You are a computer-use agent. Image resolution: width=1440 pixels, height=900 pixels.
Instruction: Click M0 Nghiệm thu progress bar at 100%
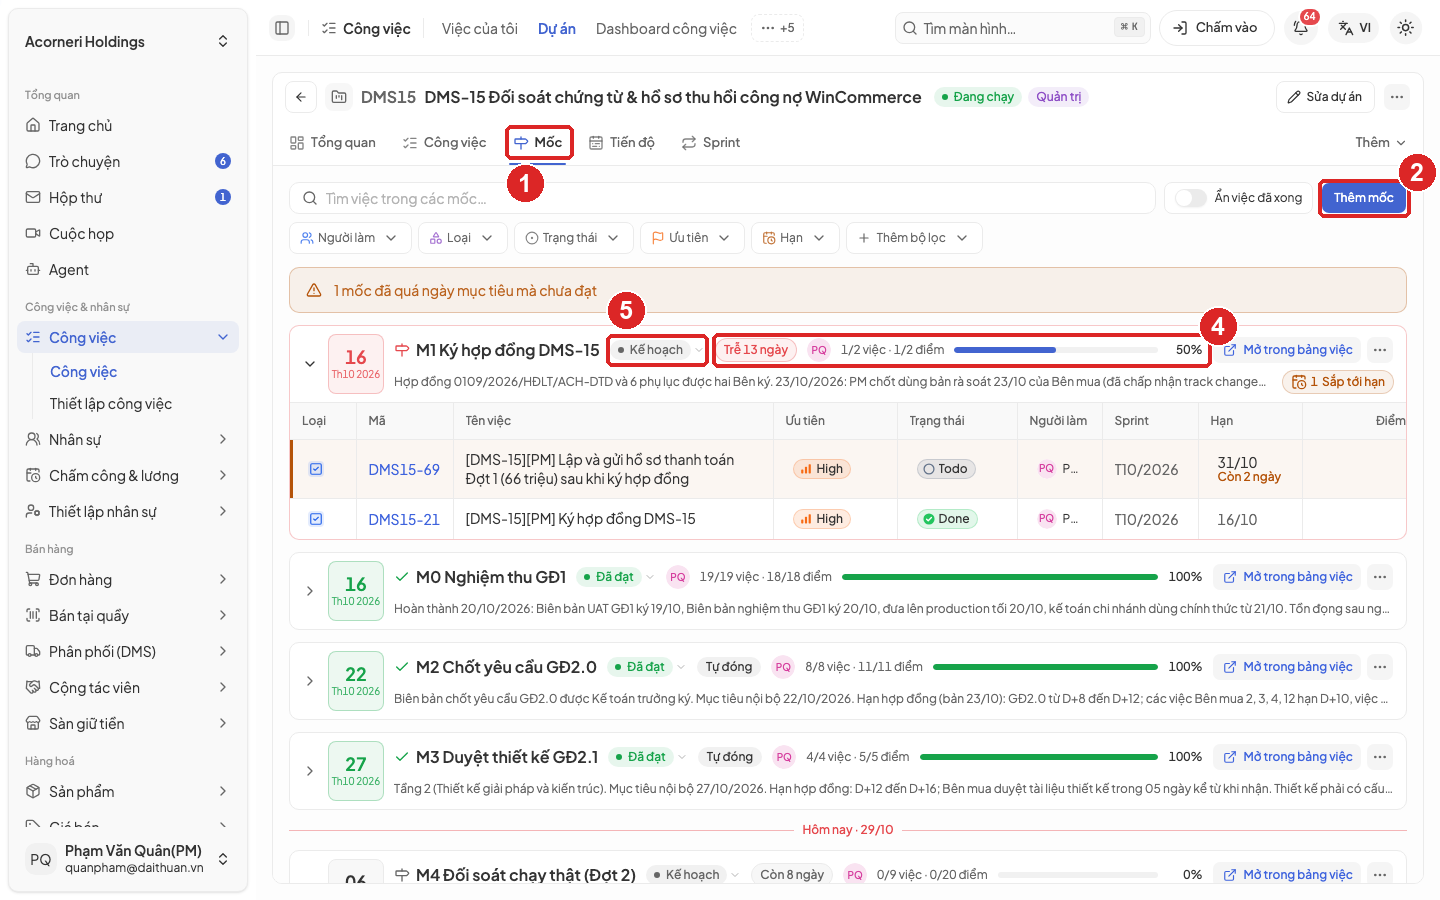1000,577
